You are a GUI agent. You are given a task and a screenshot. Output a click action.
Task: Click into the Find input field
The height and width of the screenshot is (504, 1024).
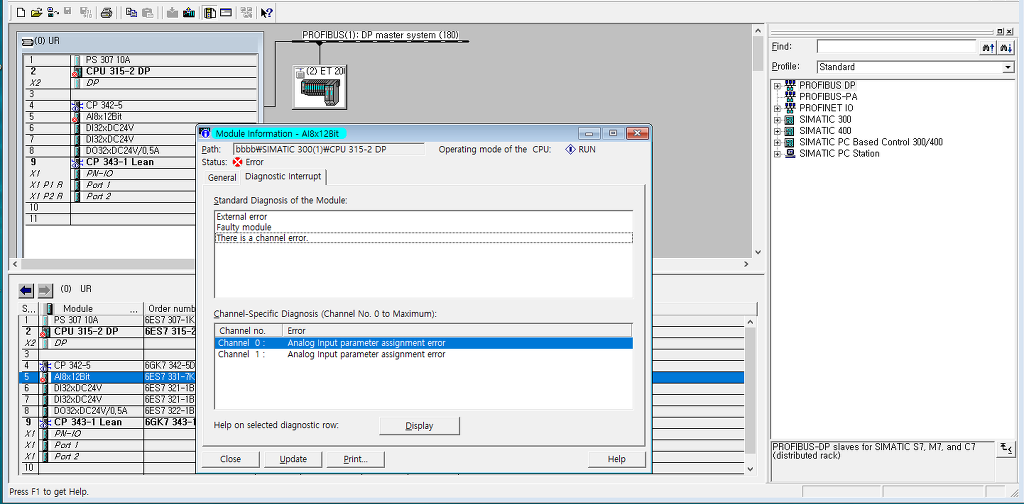(x=897, y=47)
